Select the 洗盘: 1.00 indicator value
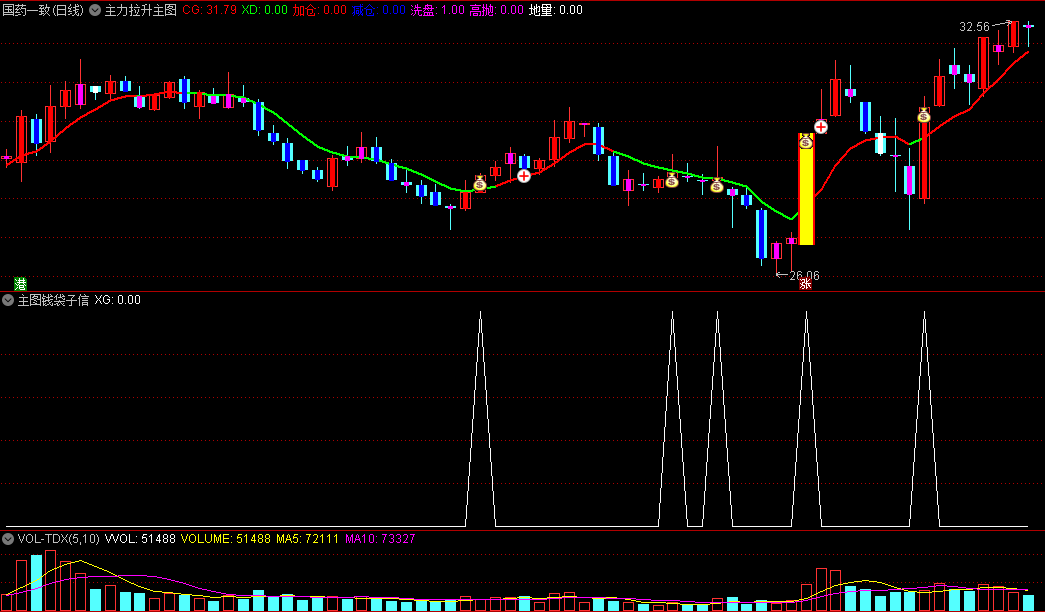1045x612 pixels. click(437, 10)
